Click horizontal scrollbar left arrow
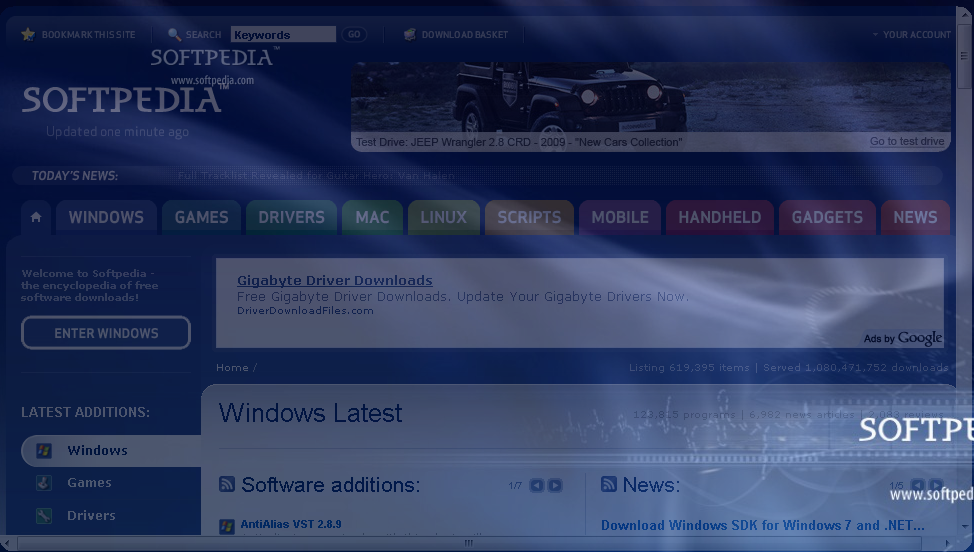The image size is (974, 552). (x=5, y=544)
